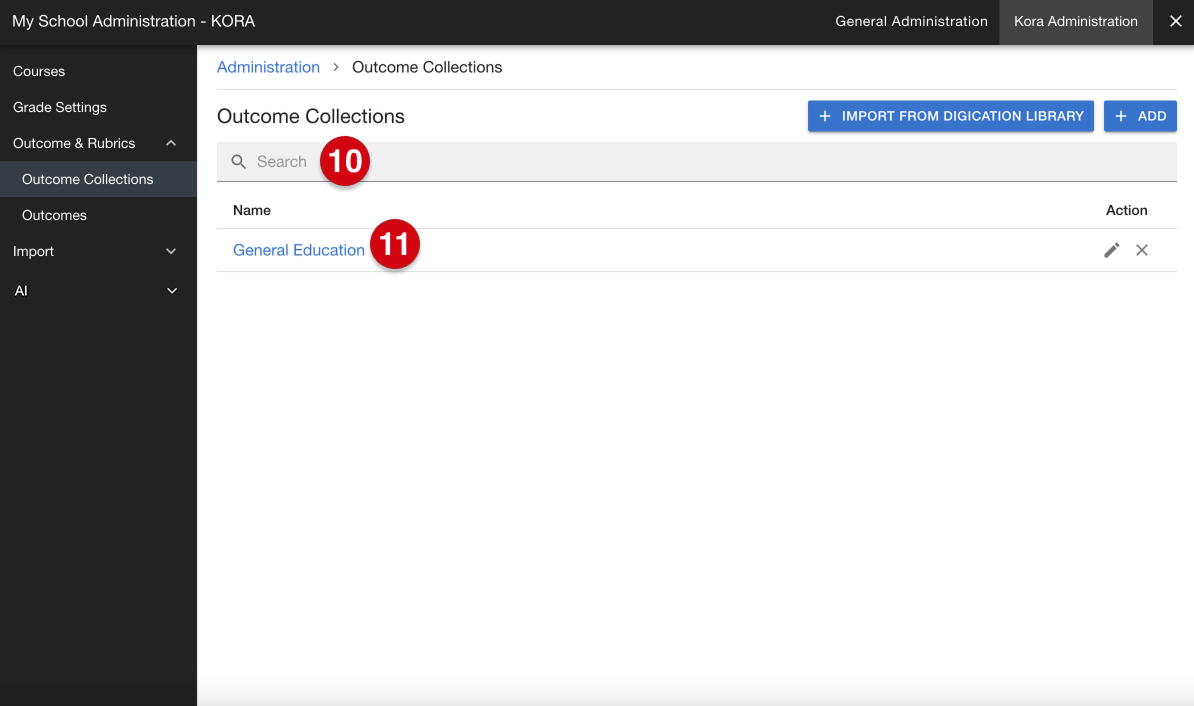This screenshot has height=706, width=1194.
Task: Click Import From Digication Library button
Action: coord(950,116)
